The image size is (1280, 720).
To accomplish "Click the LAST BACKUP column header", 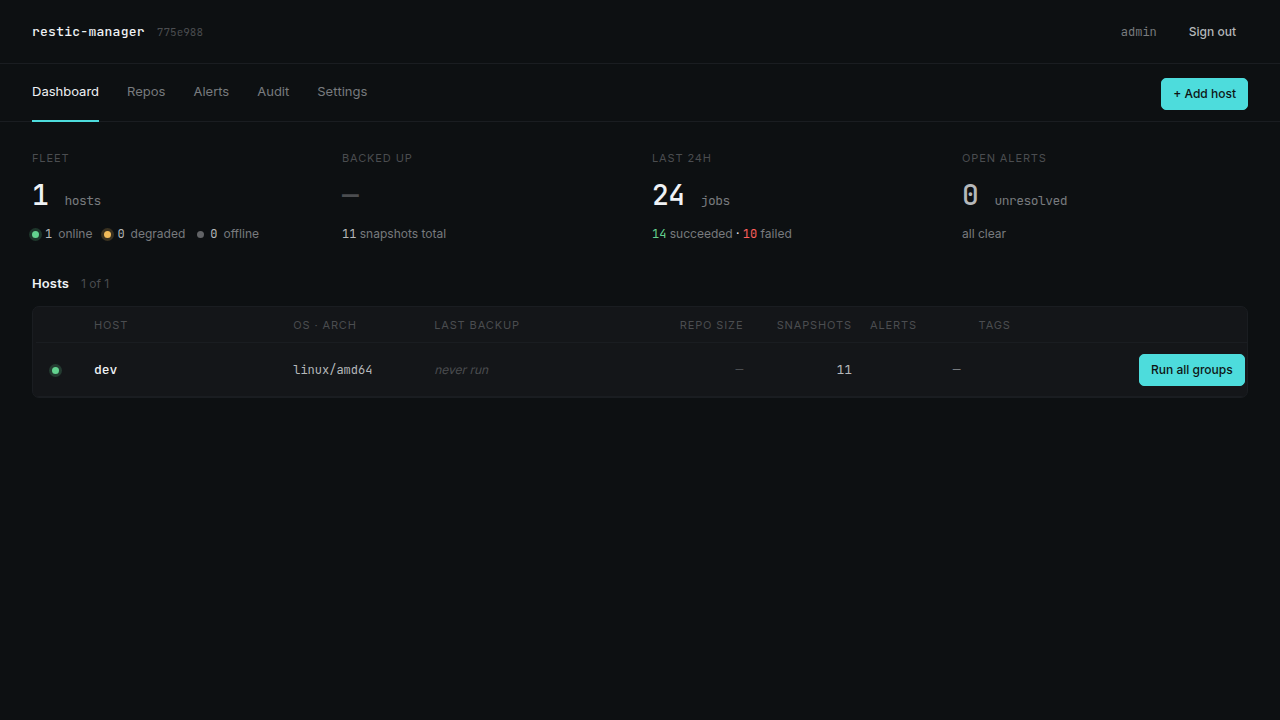I will tap(477, 325).
